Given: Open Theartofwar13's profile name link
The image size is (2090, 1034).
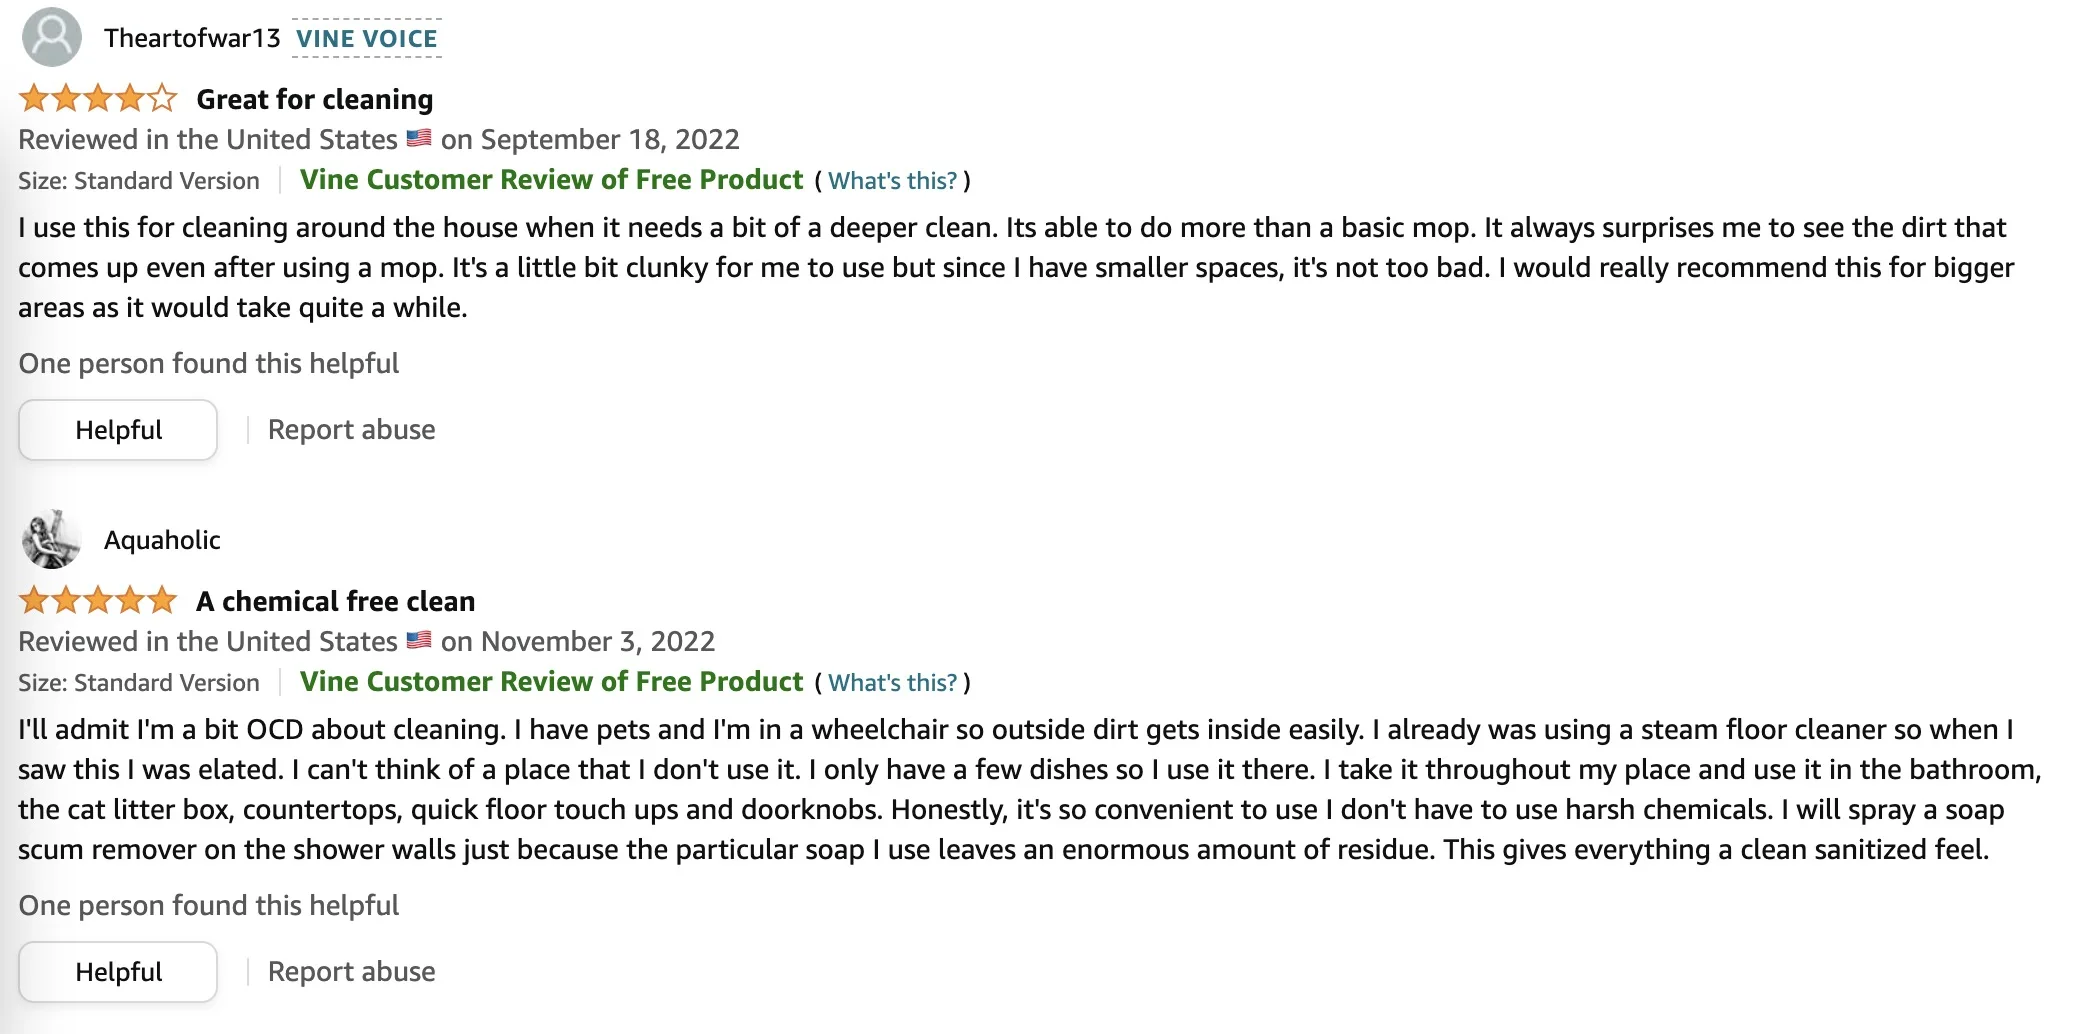Looking at the screenshot, I should (192, 38).
